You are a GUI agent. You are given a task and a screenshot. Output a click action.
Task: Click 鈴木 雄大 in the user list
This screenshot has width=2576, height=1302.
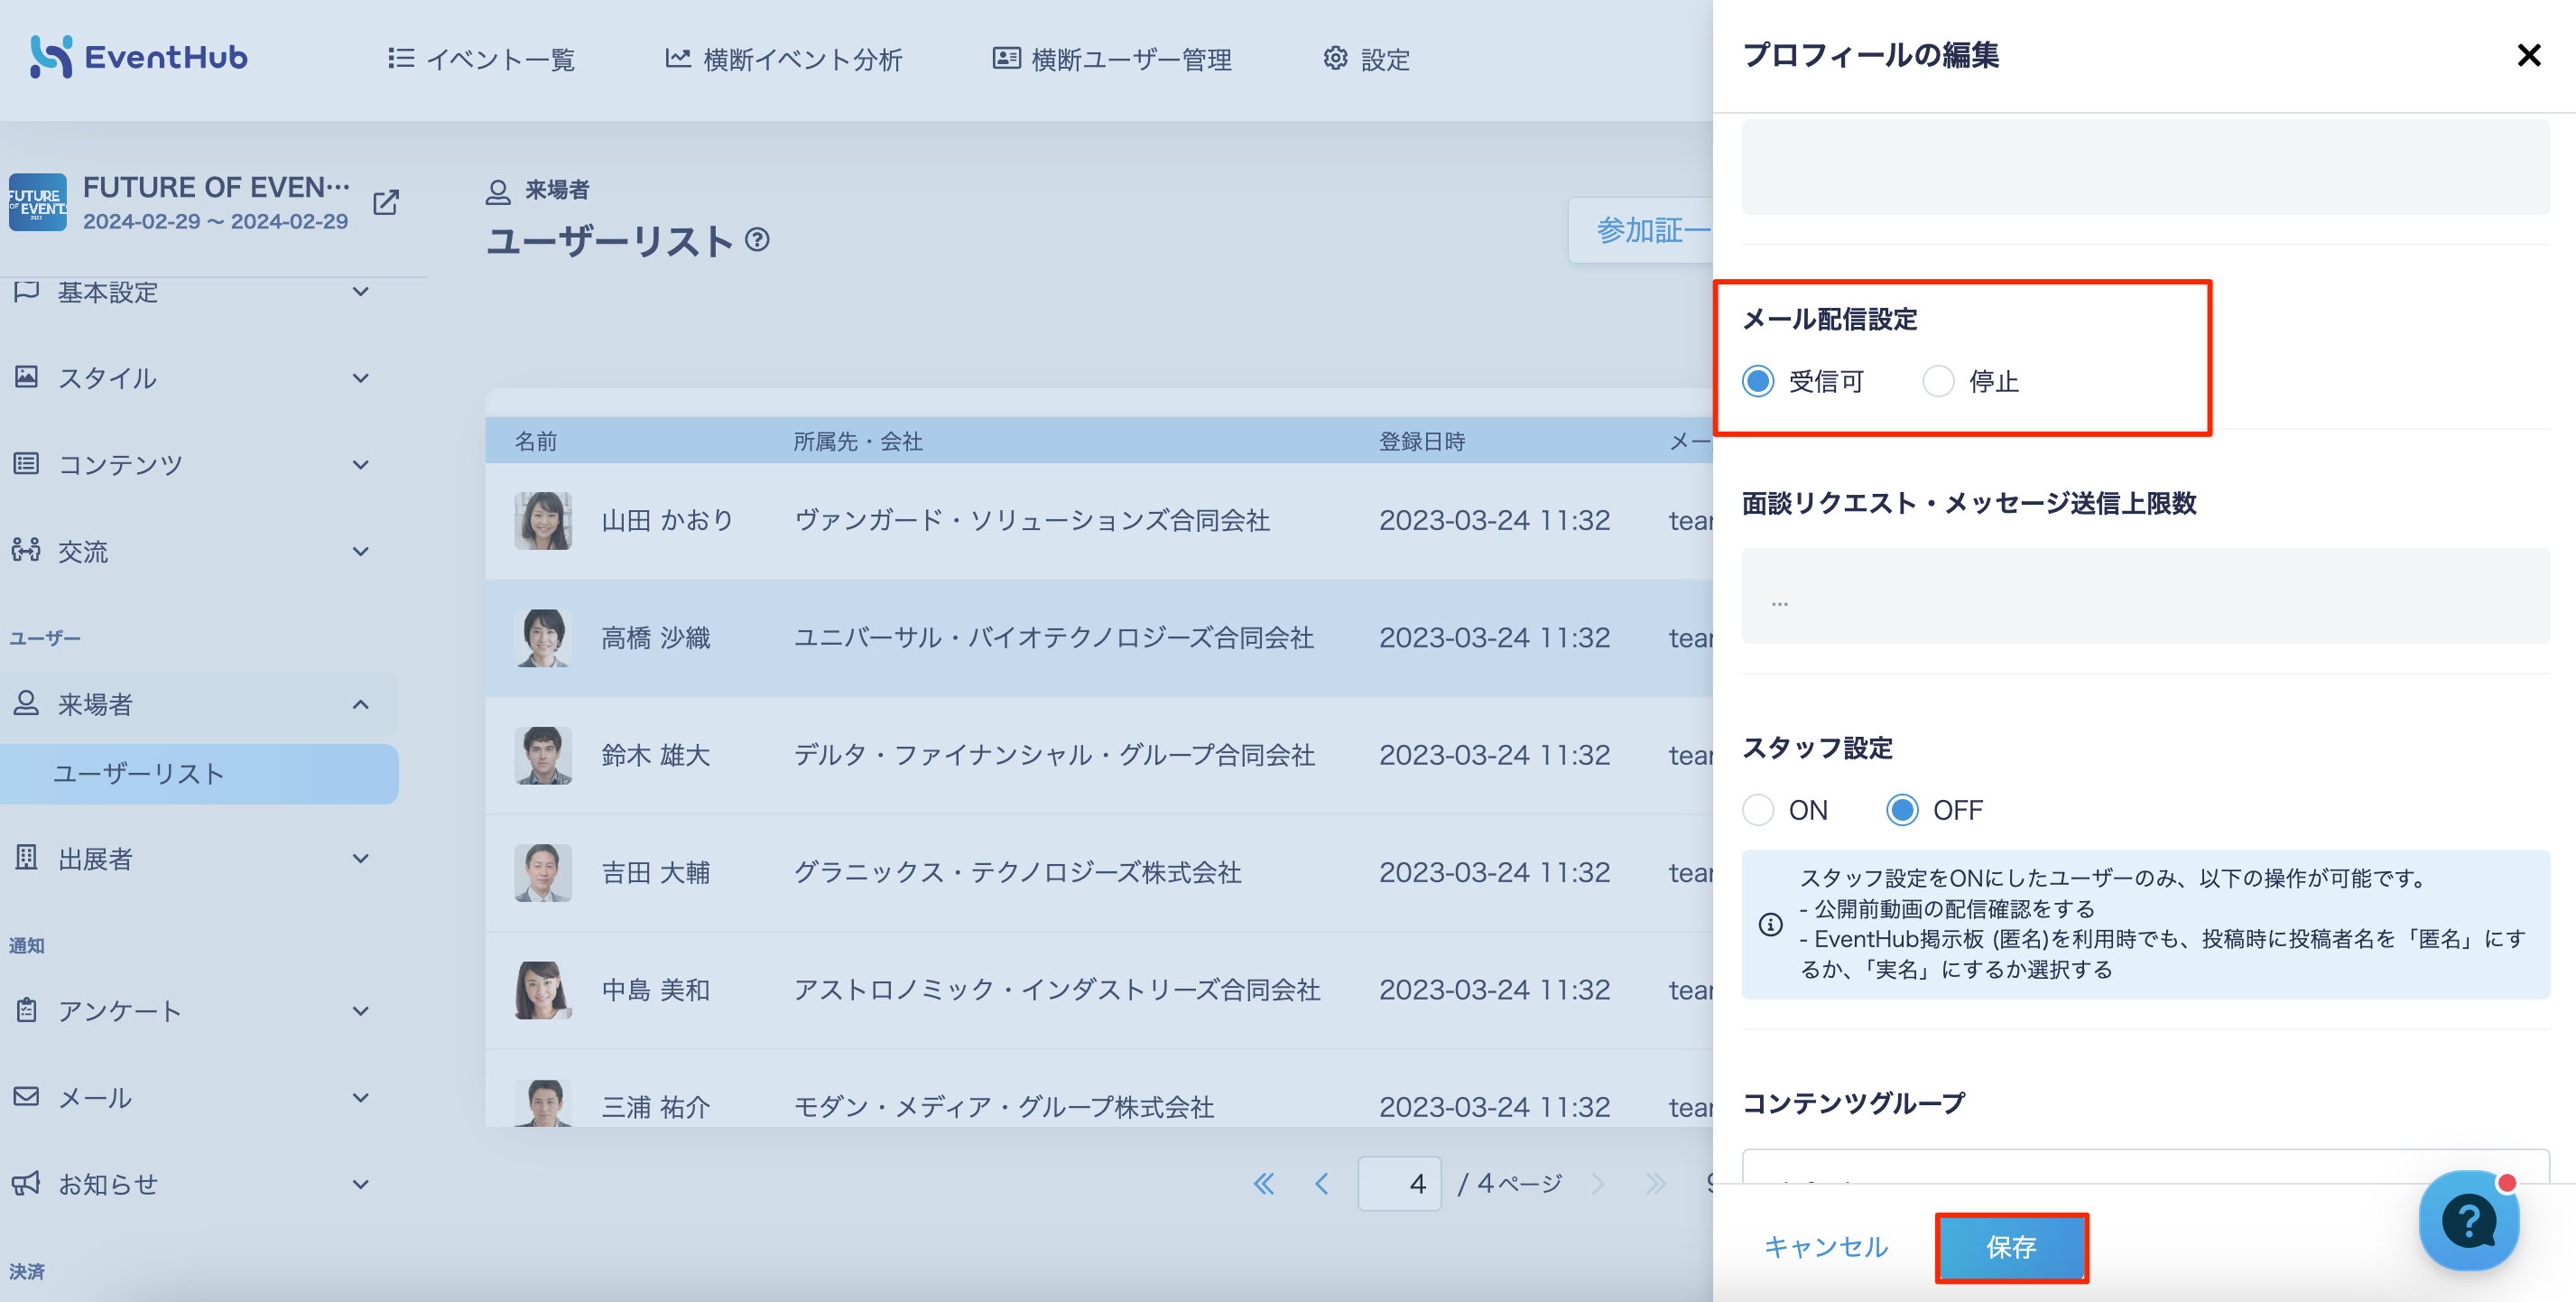[x=656, y=755]
